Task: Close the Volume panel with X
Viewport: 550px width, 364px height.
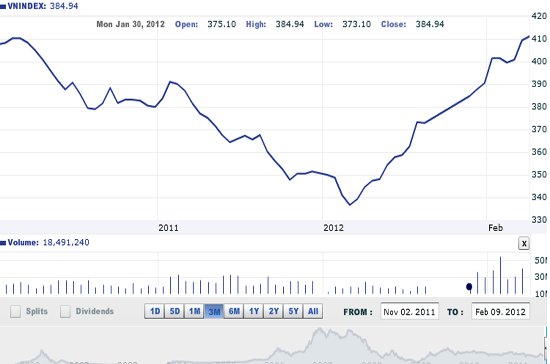Action: point(524,243)
